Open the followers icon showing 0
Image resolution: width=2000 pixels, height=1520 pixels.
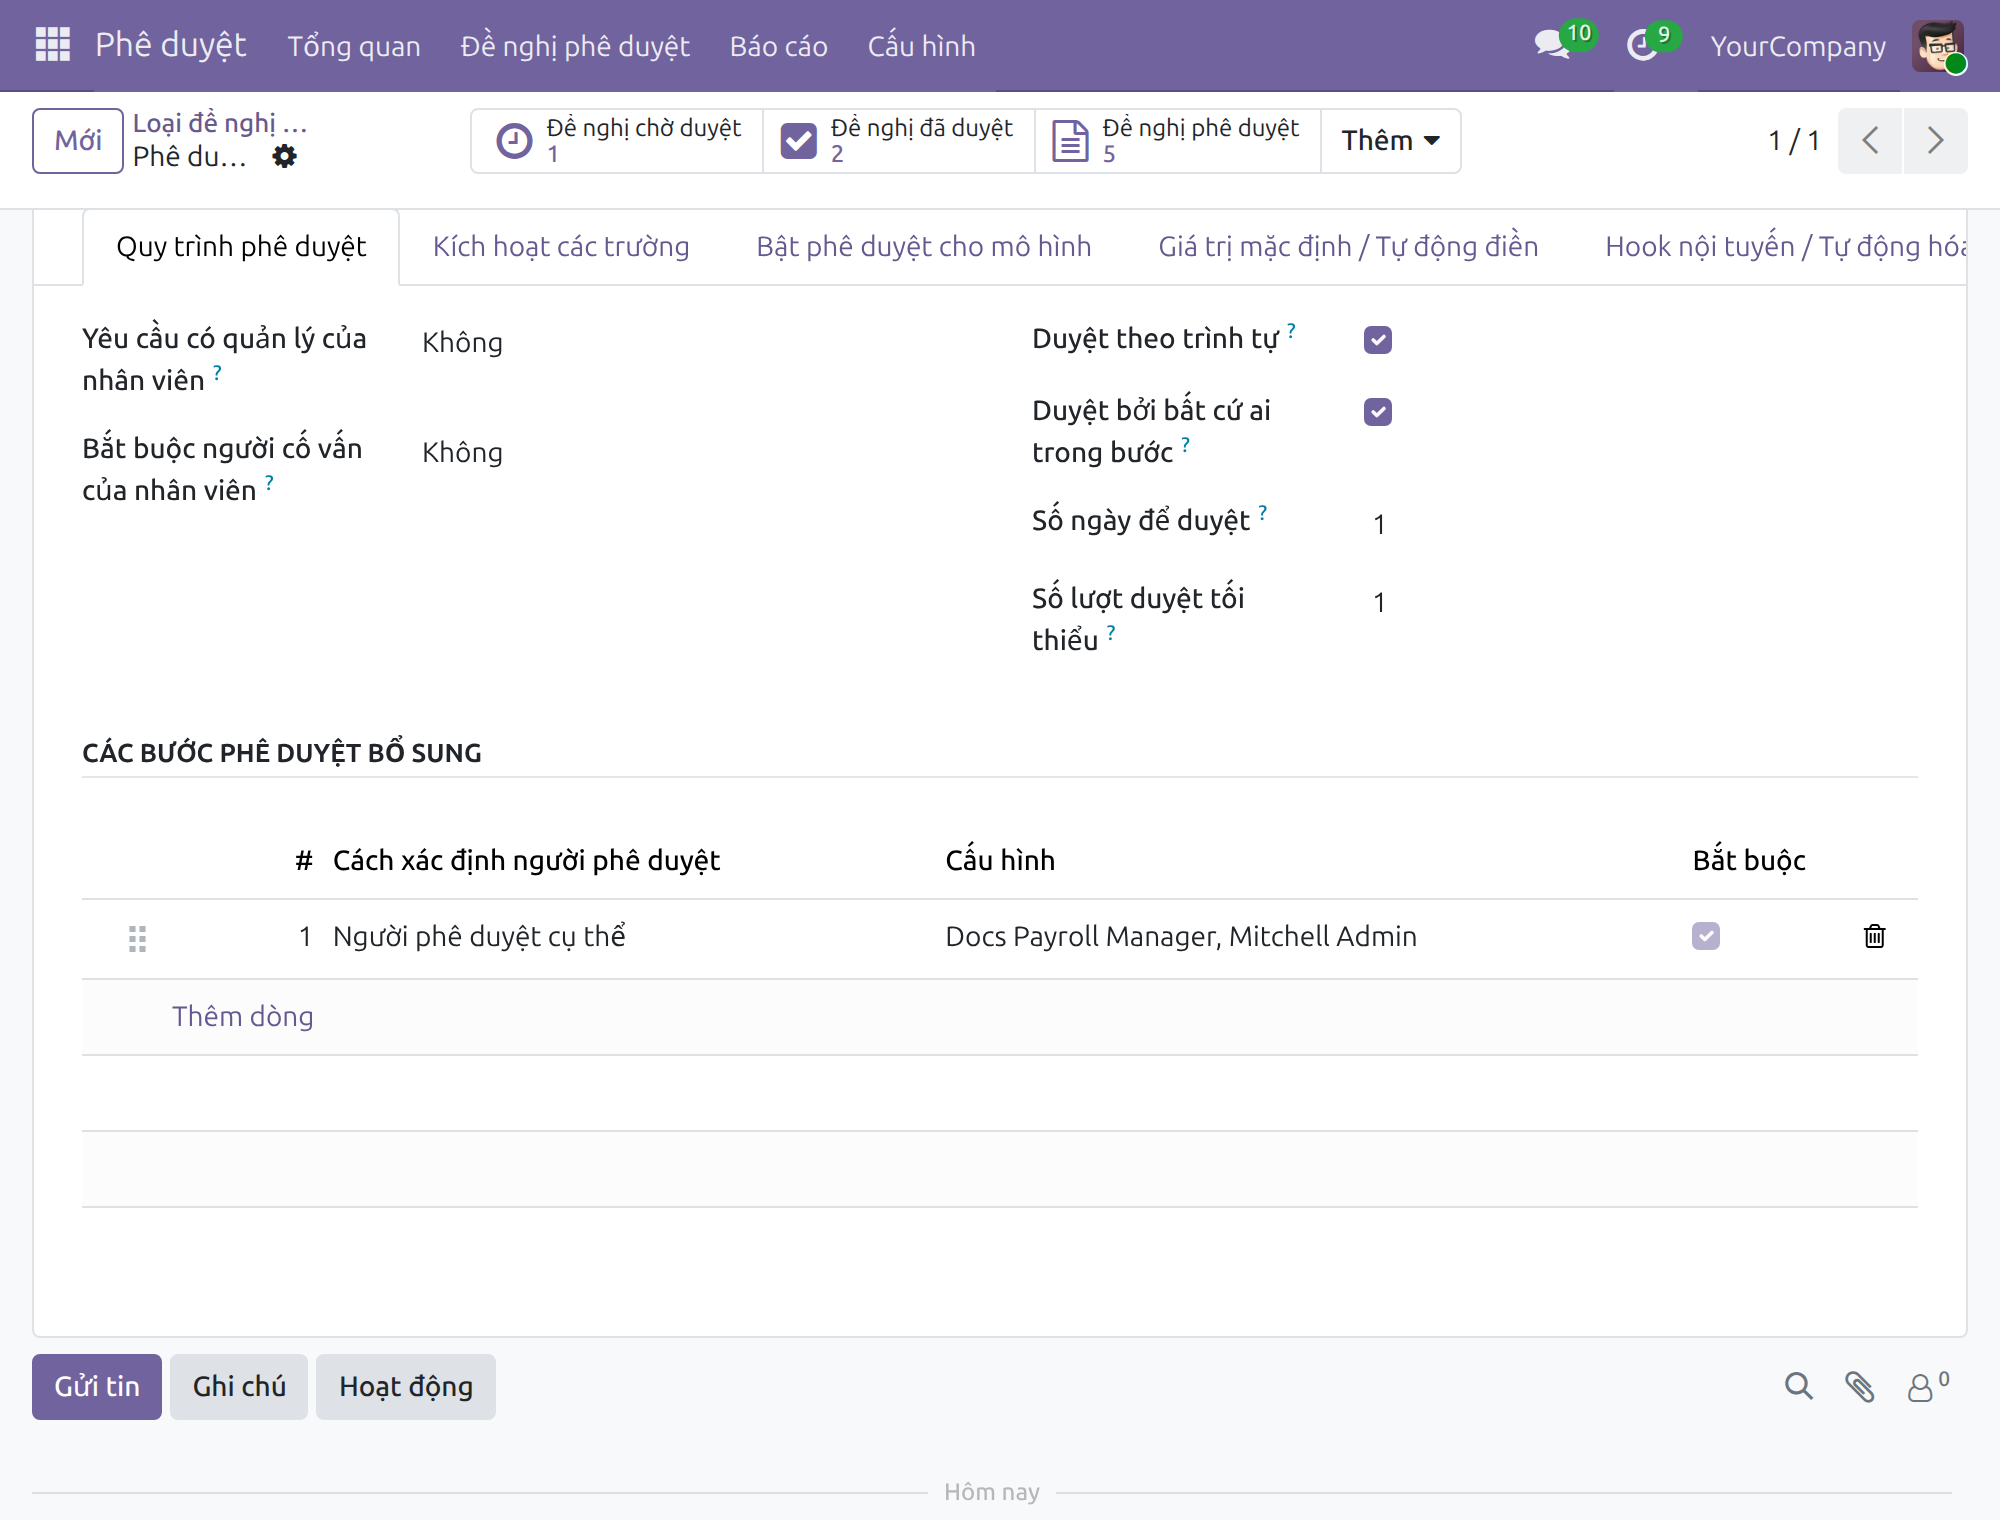1927,1386
